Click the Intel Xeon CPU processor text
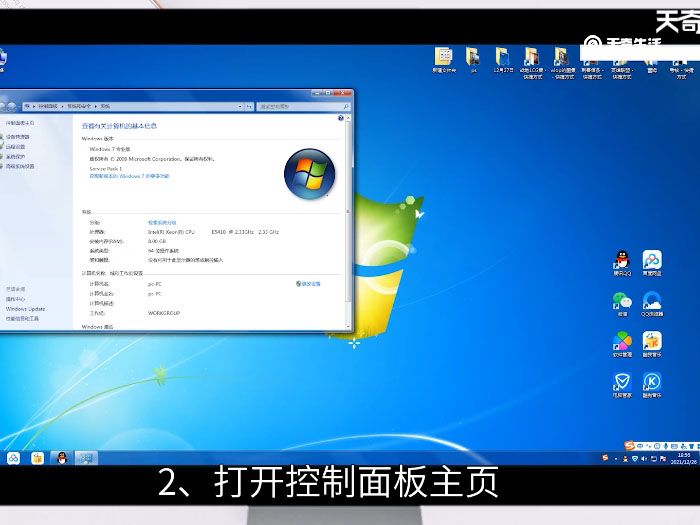 [213, 232]
